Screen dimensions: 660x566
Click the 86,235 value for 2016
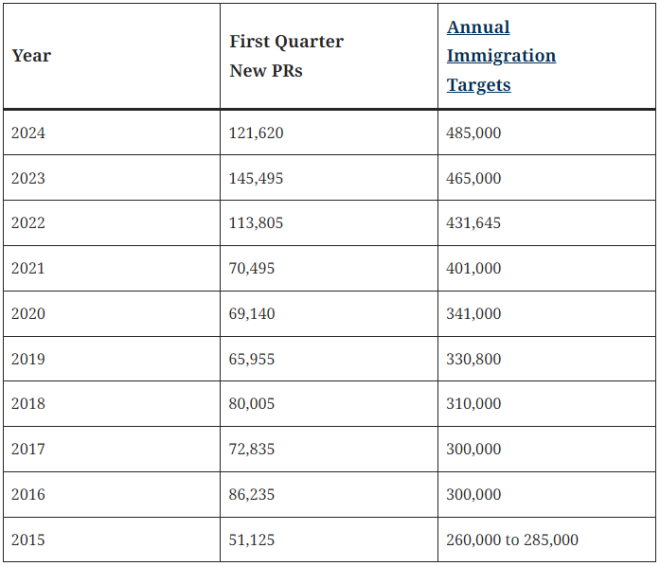coord(252,494)
